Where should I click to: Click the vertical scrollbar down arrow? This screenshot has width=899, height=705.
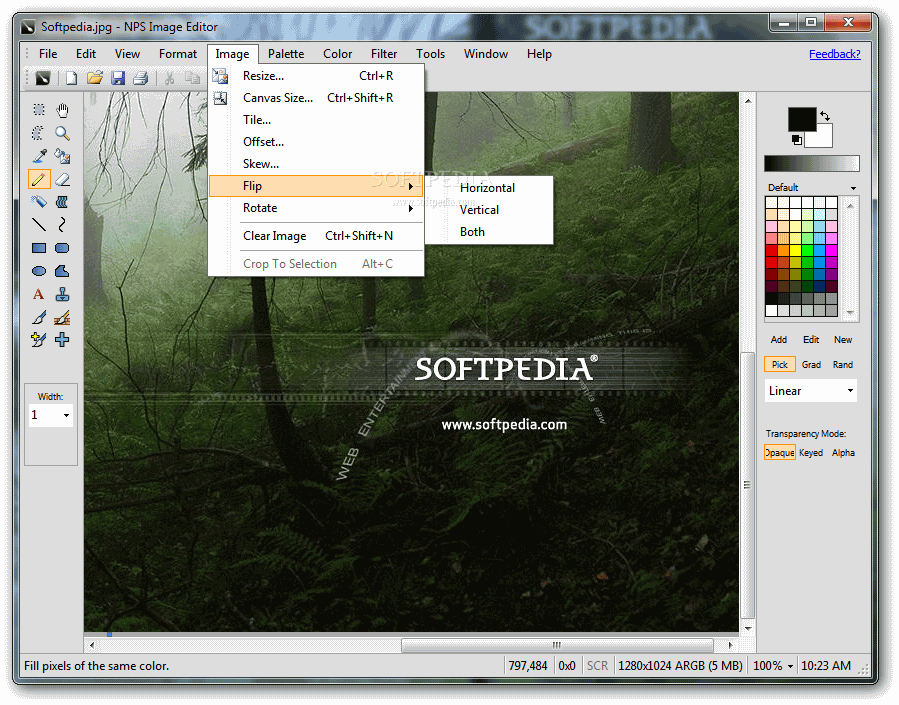point(748,629)
